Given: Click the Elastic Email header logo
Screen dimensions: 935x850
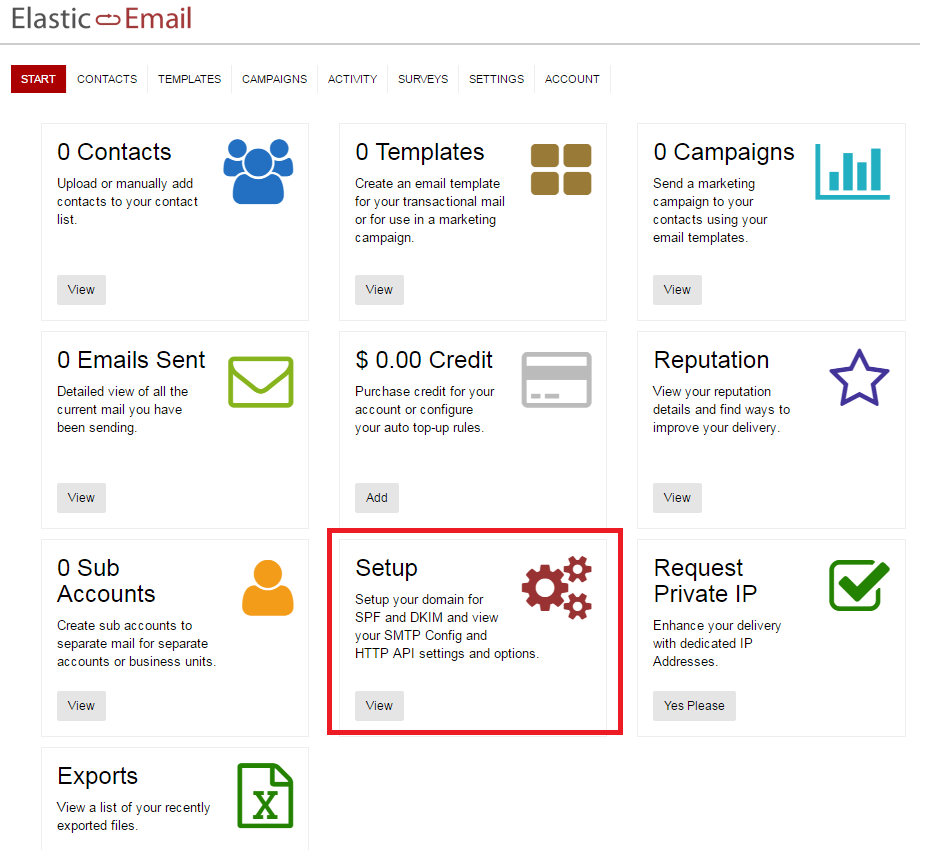Looking at the screenshot, I should (100, 18).
